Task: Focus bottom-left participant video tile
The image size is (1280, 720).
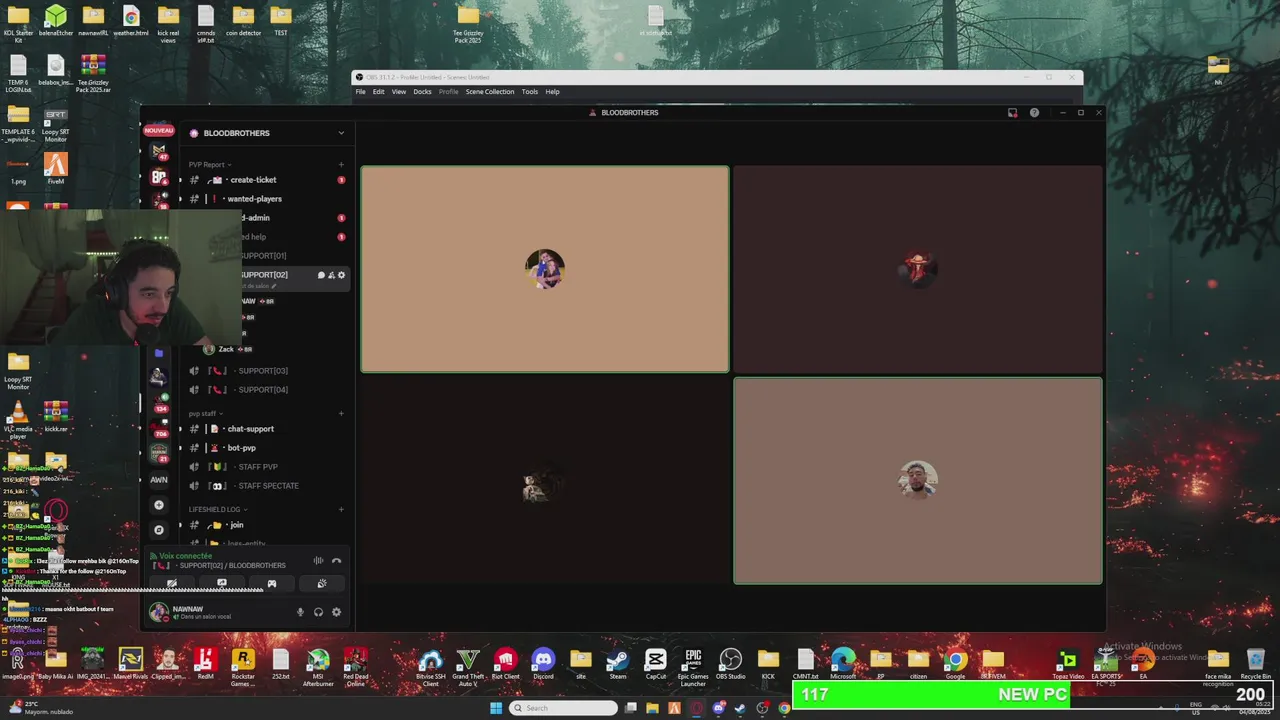Action: click(545, 481)
